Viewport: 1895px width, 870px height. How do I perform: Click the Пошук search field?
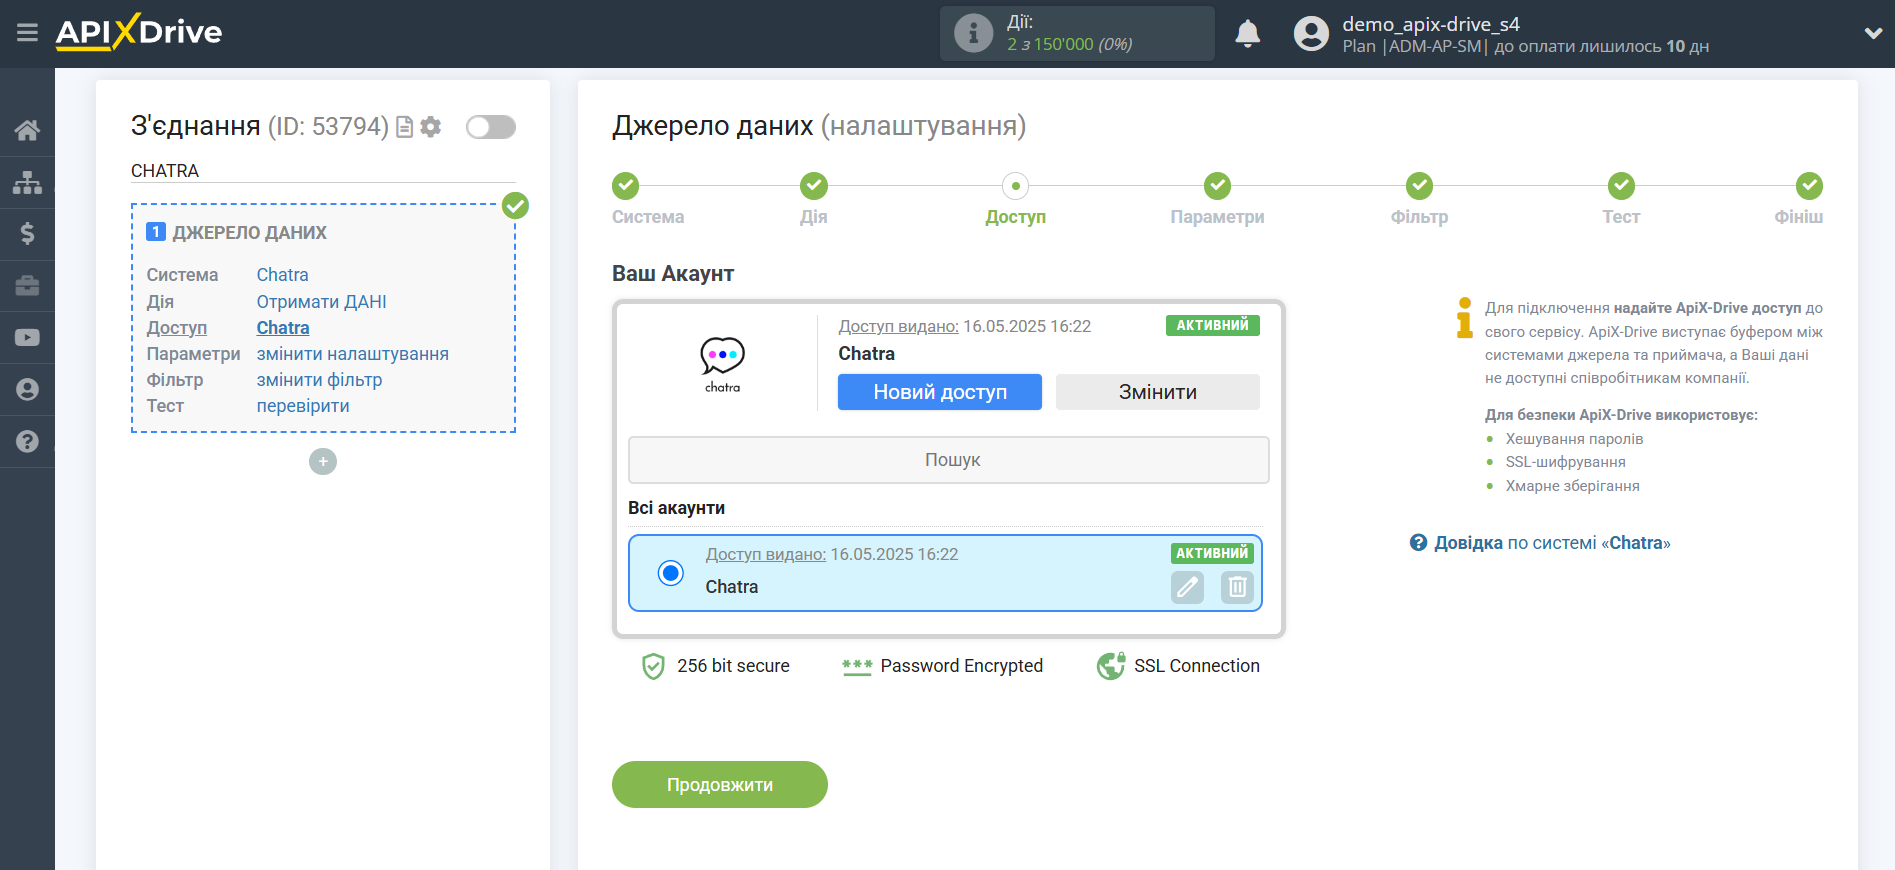click(x=949, y=460)
